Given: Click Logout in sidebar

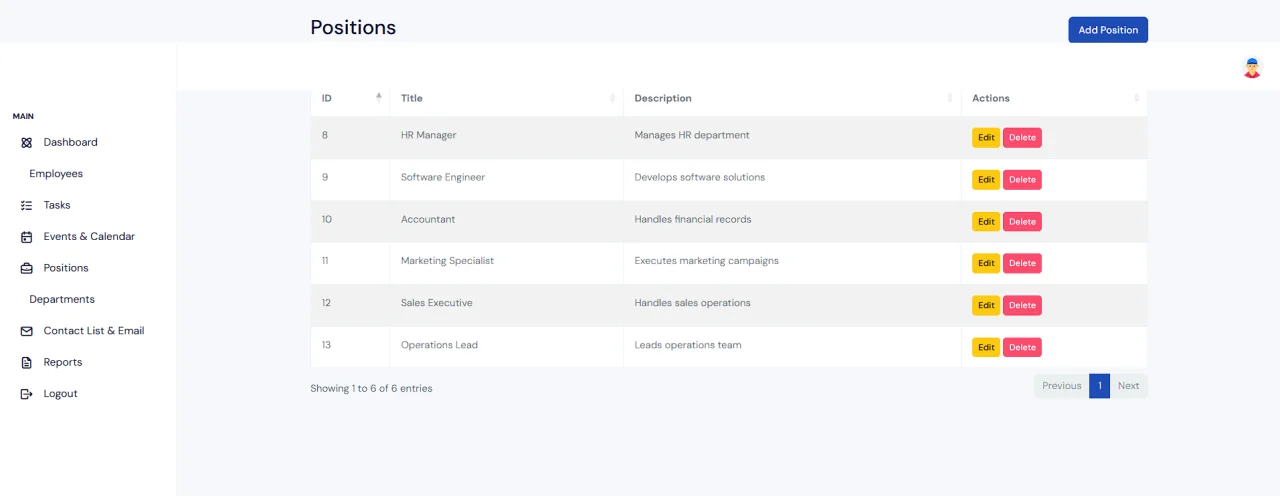Looking at the screenshot, I should click(x=60, y=394).
